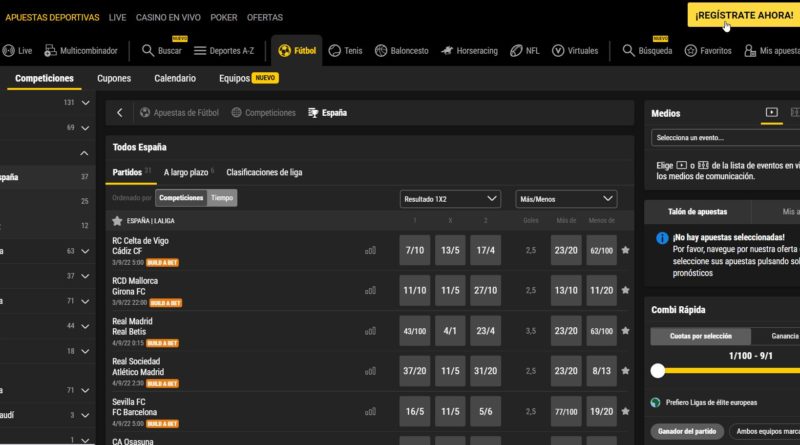Click the info icon in betslip
Screen dimensions: 800x445
pos(662,238)
